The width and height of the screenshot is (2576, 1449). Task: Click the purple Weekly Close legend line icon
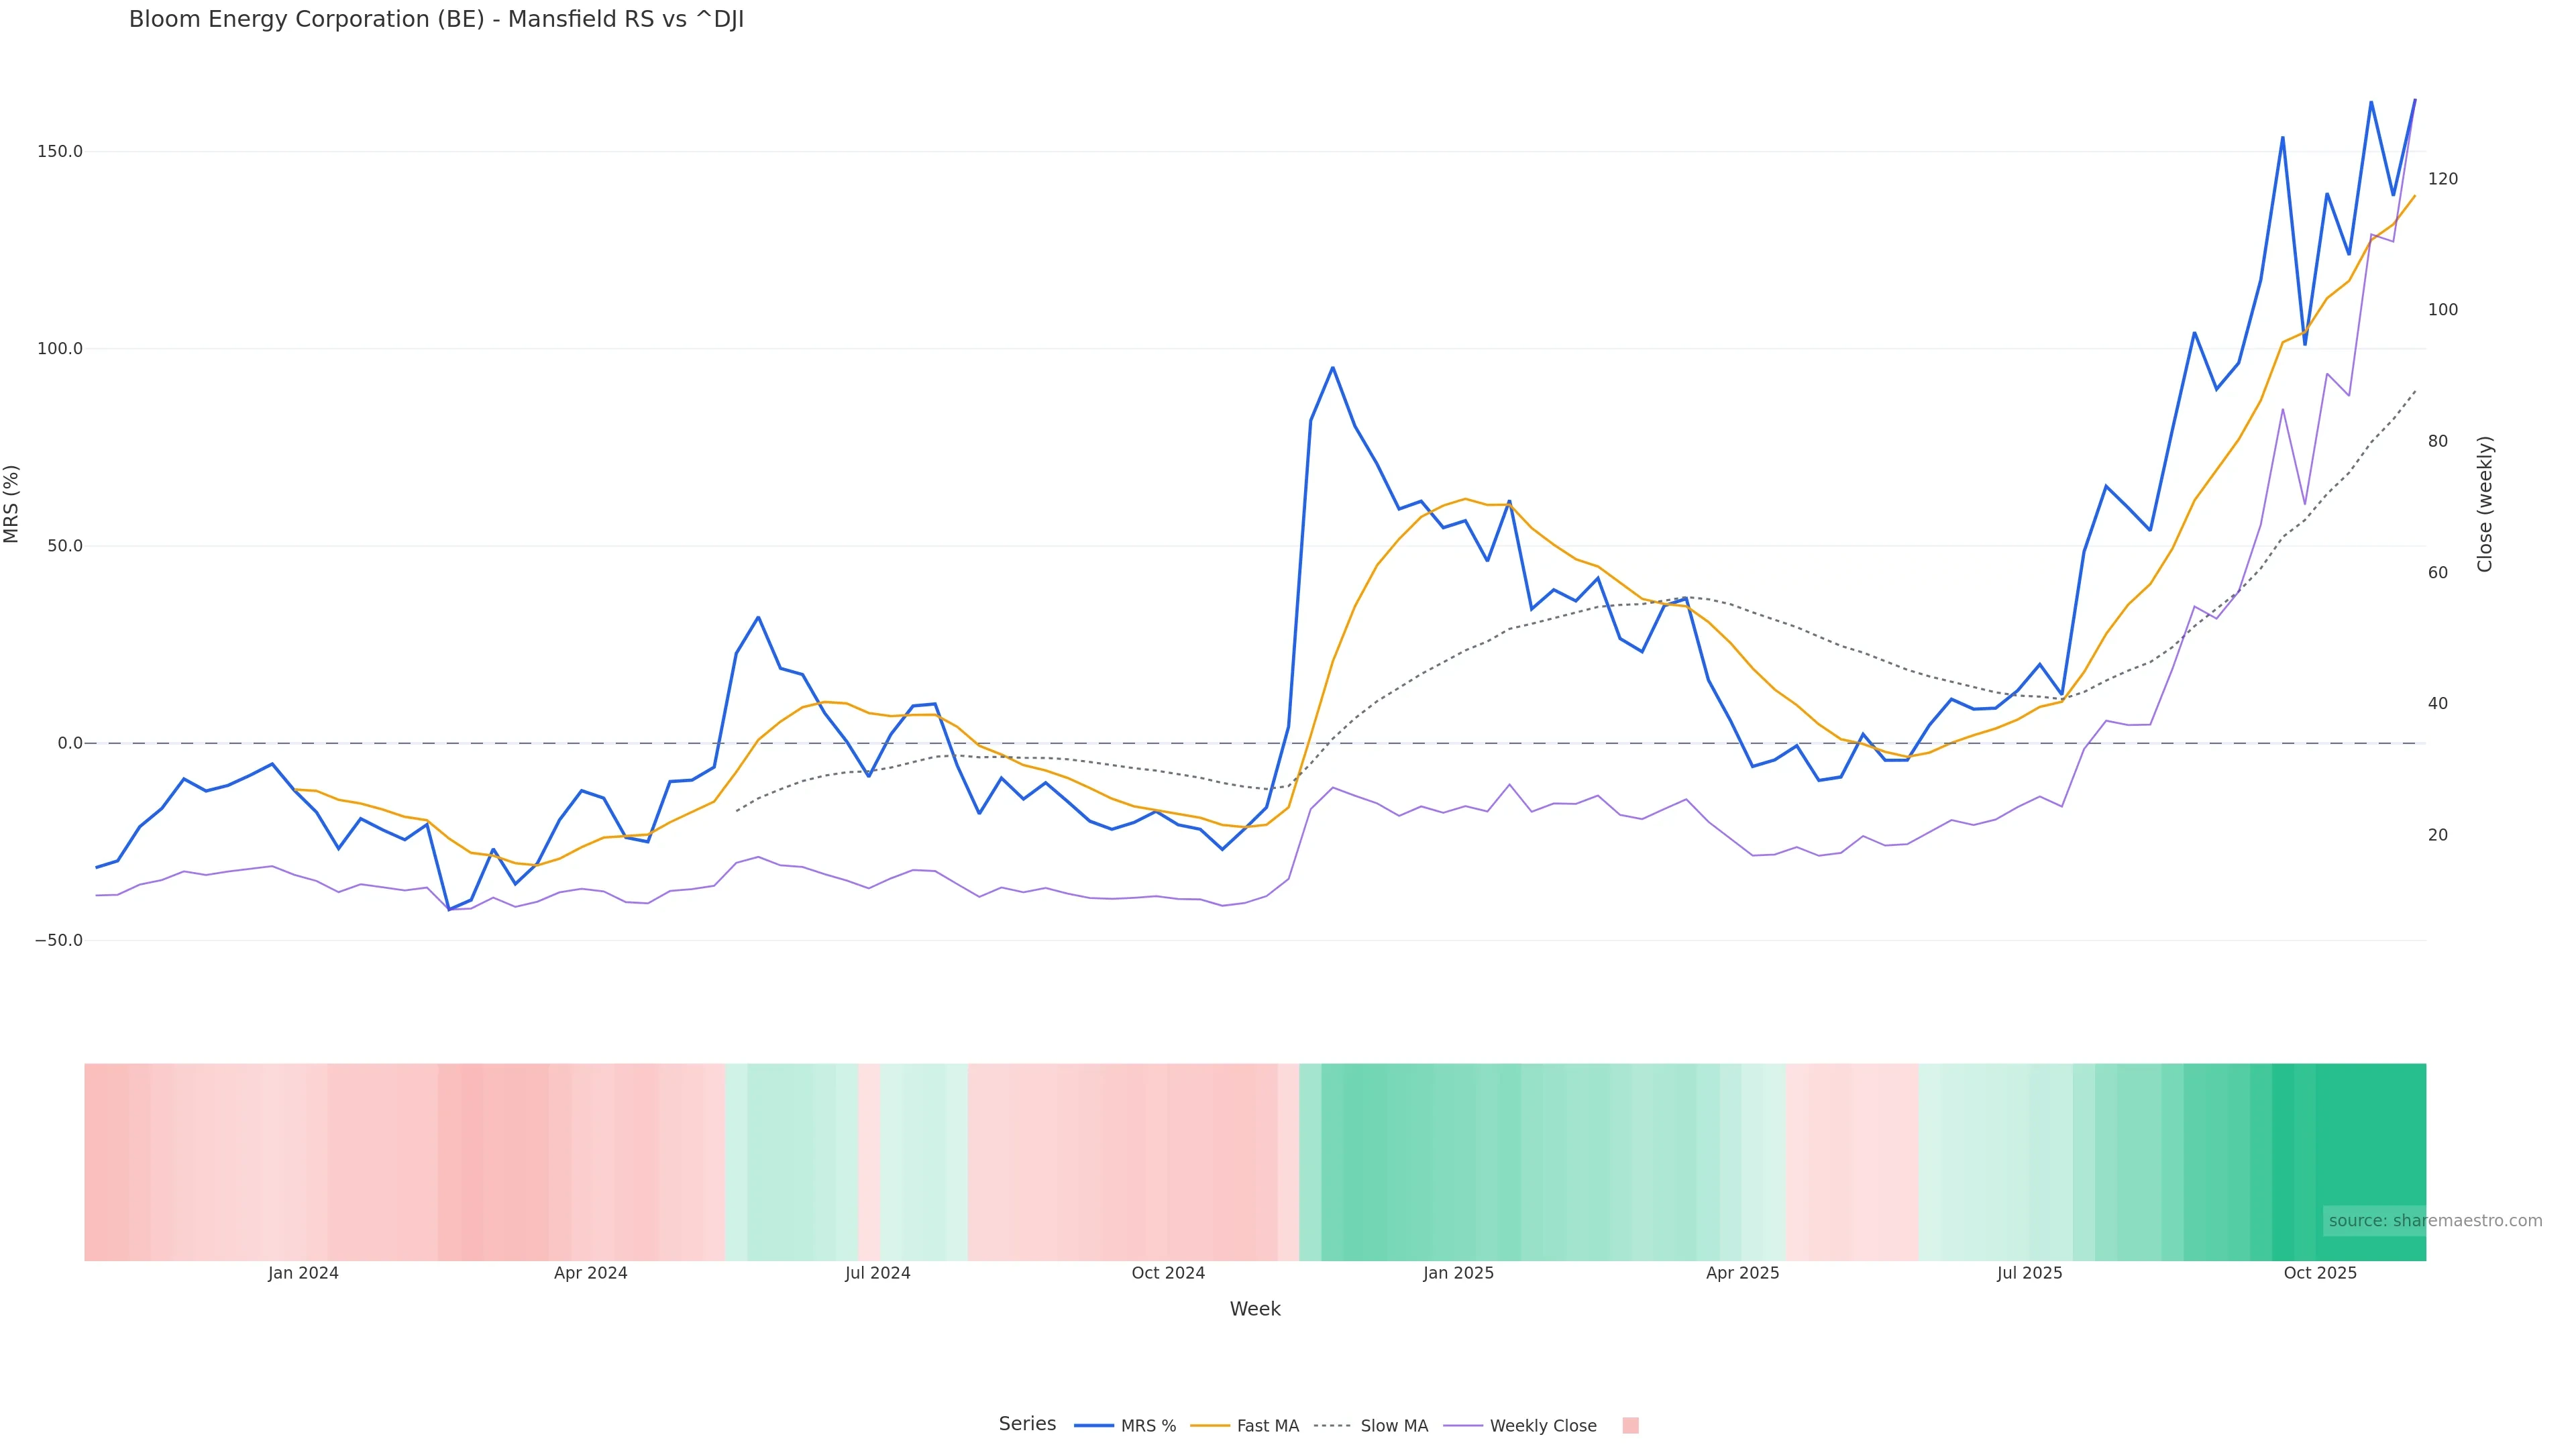(1463, 1426)
